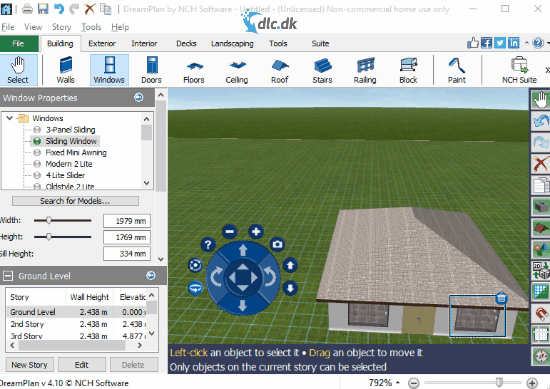Choose the Roof tool
Viewport: 550px width, 389px height.
pyautogui.click(x=280, y=70)
